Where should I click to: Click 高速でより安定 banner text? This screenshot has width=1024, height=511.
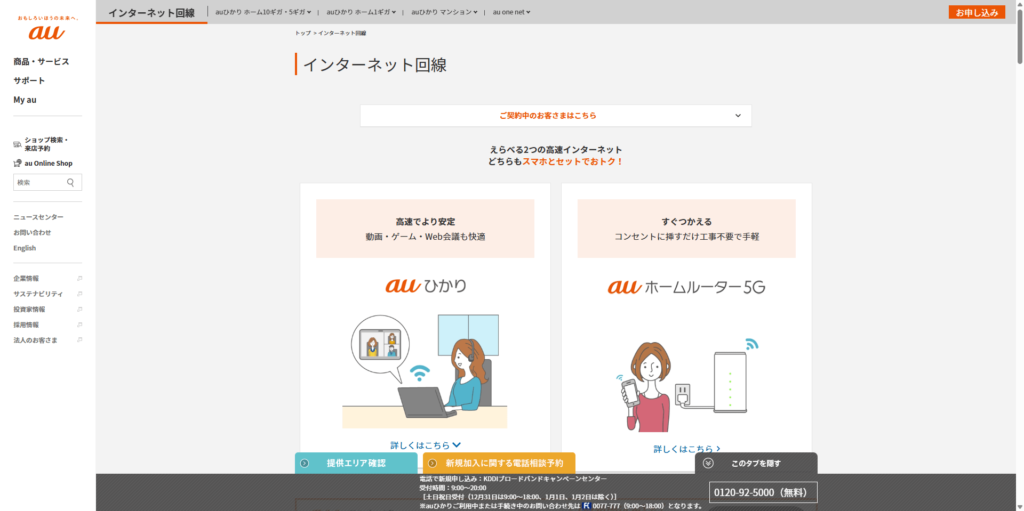pyautogui.click(x=425, y=222)
